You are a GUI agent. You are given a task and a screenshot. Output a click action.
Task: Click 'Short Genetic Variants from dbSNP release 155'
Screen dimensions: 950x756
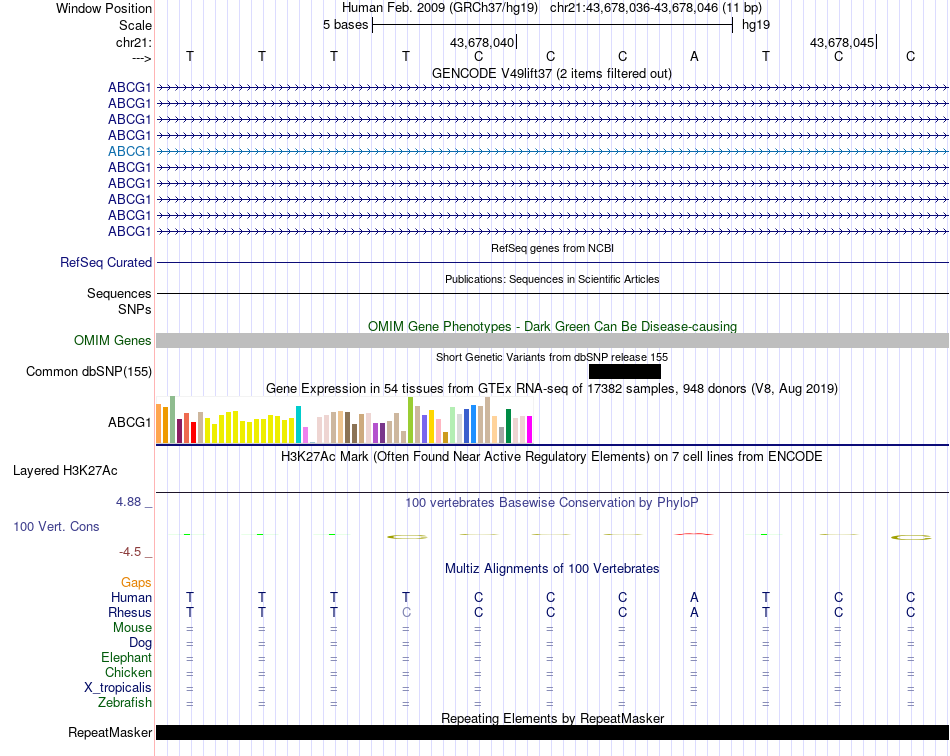click(552, 357)
